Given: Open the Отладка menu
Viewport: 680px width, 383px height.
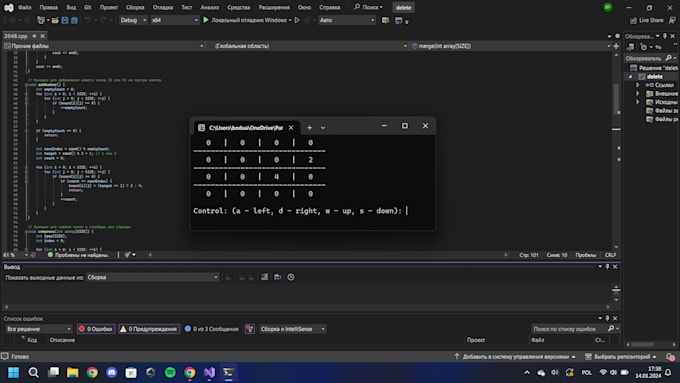Looking at the screenshot, I should click(163, 7).
